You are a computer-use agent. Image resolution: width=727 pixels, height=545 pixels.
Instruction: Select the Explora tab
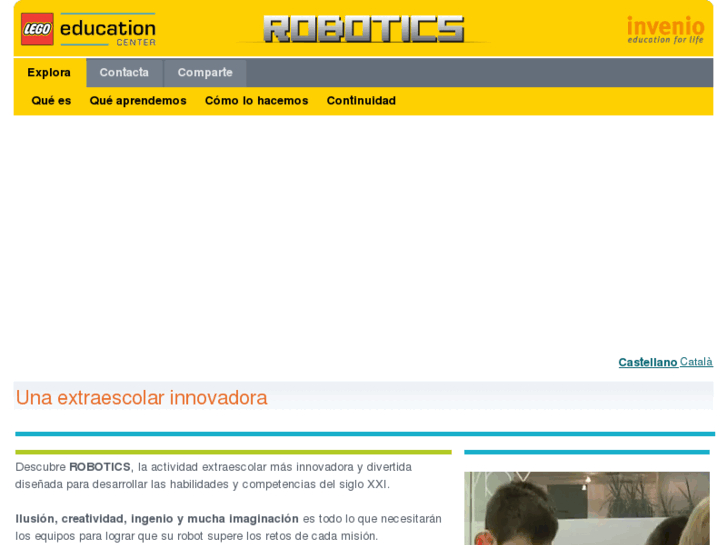(x=49, y=72)
